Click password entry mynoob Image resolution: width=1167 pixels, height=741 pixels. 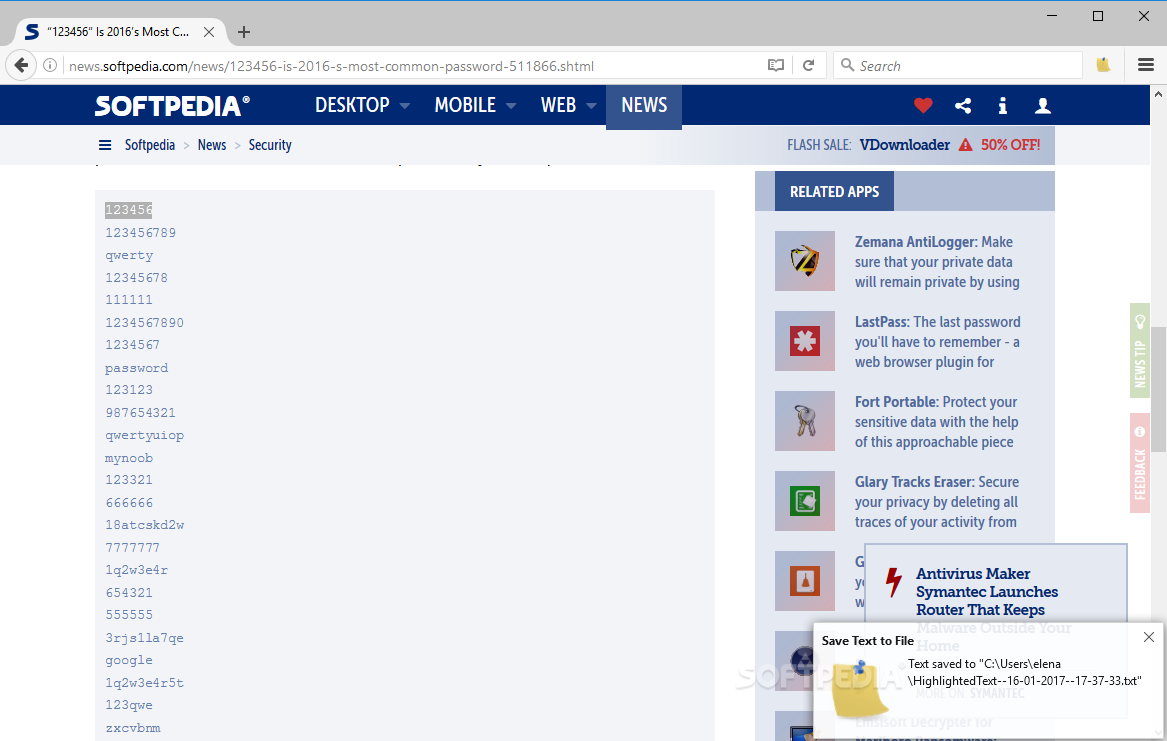[129, 458]
